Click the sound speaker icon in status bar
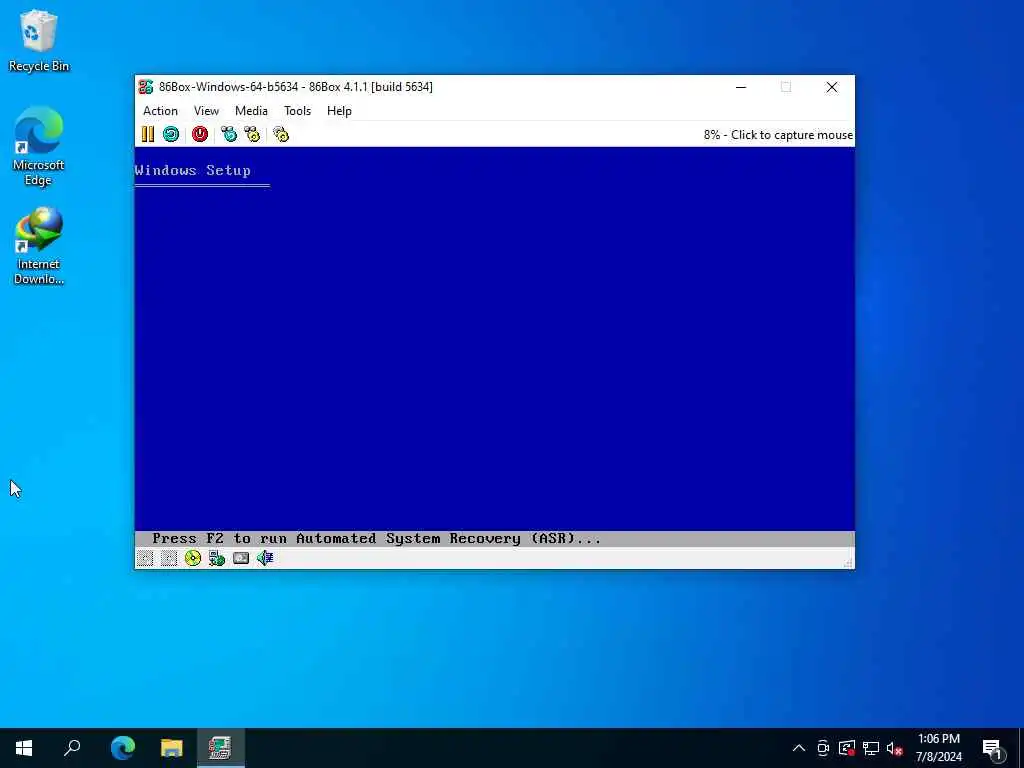The width and height of the screenshot is (1024, 768). 265,558
